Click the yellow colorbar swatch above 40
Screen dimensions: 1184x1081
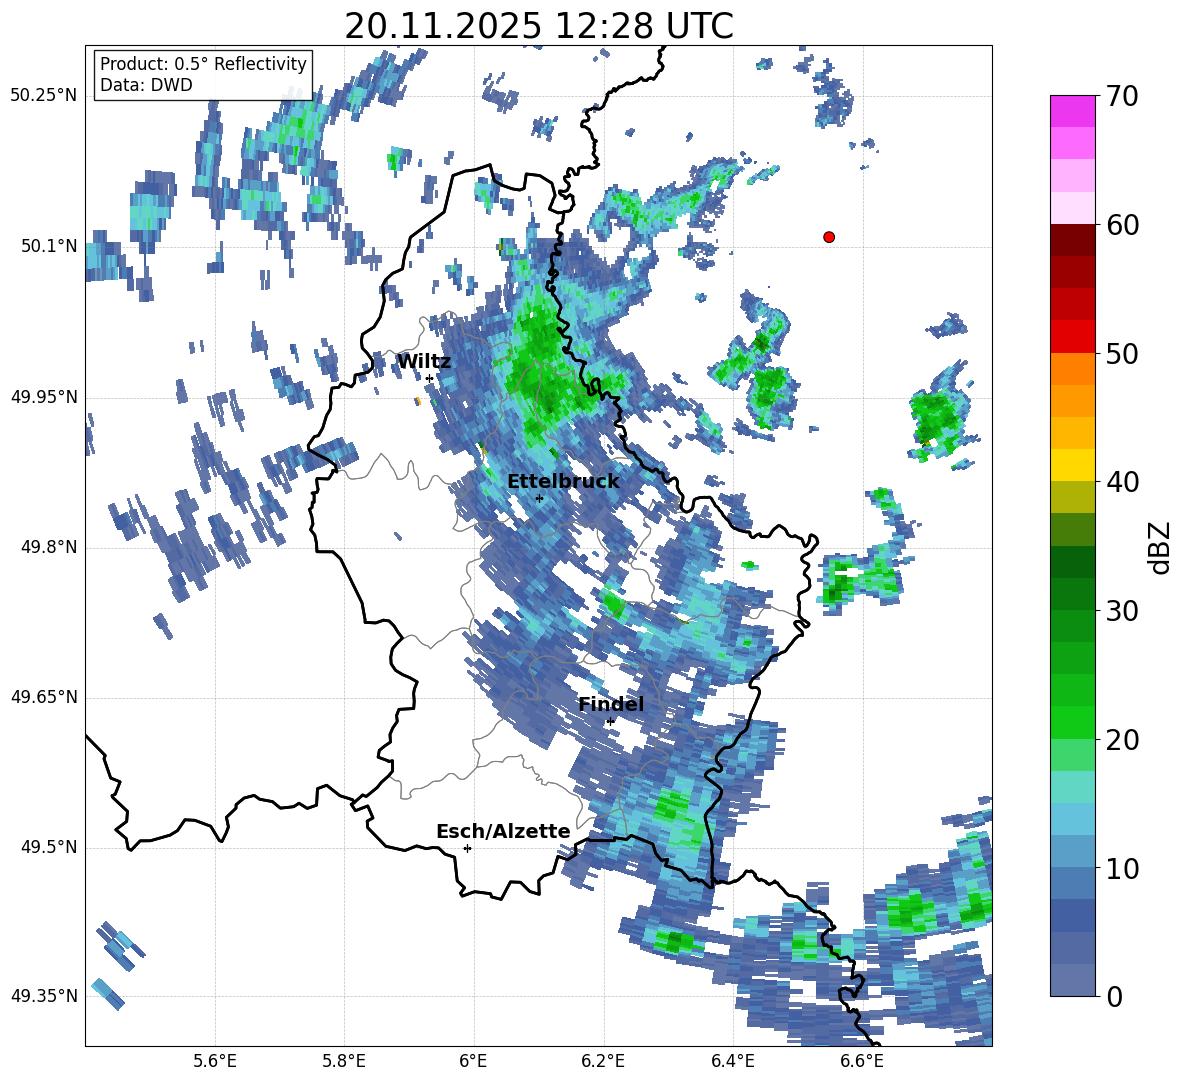pos(1072,465)
